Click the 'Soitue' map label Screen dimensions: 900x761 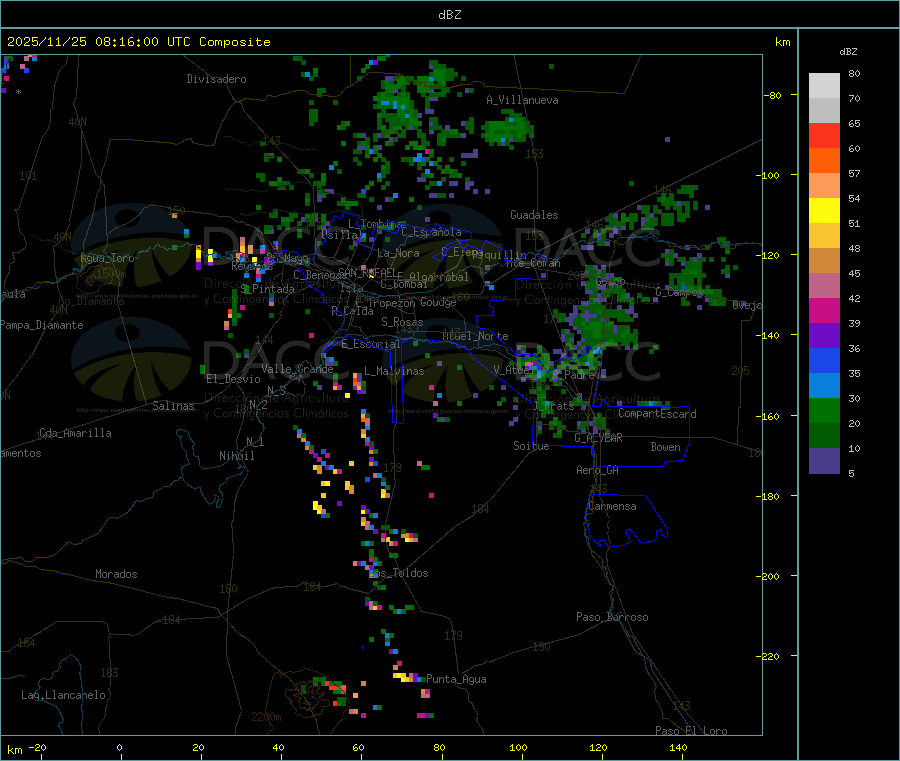click(531, 446)
